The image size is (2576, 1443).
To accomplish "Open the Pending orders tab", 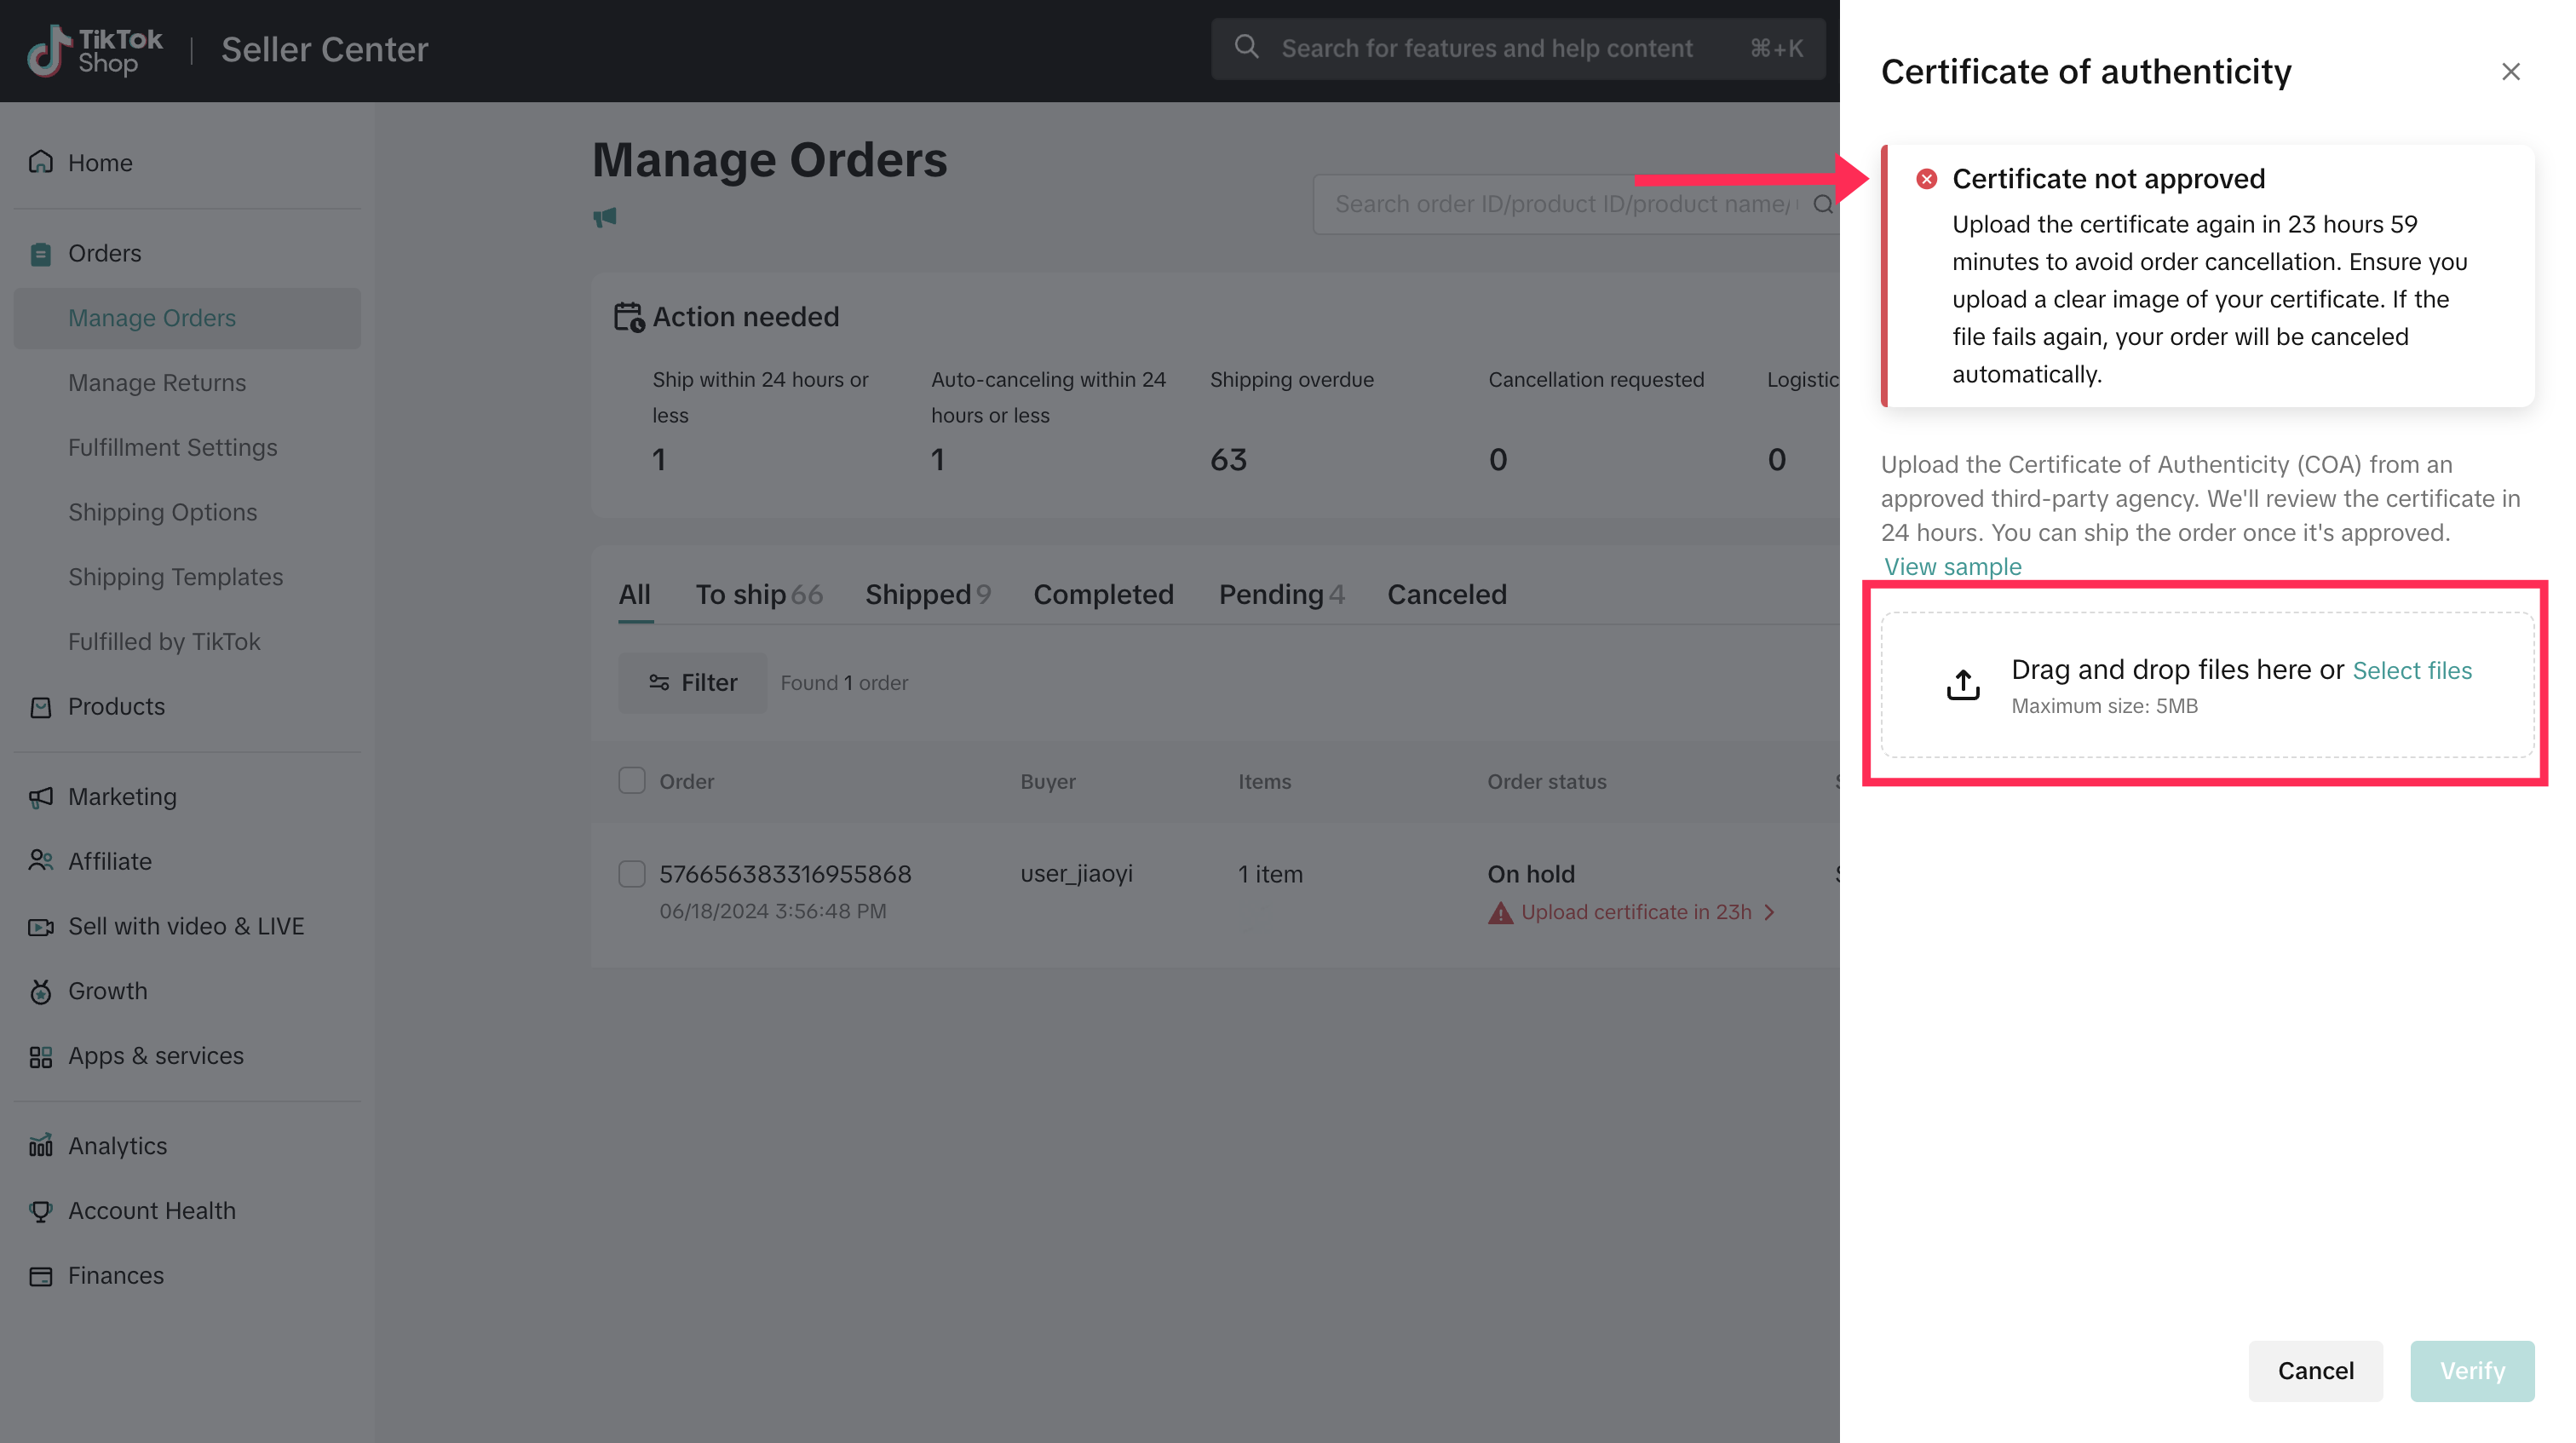I will (x=1280, y=594).
